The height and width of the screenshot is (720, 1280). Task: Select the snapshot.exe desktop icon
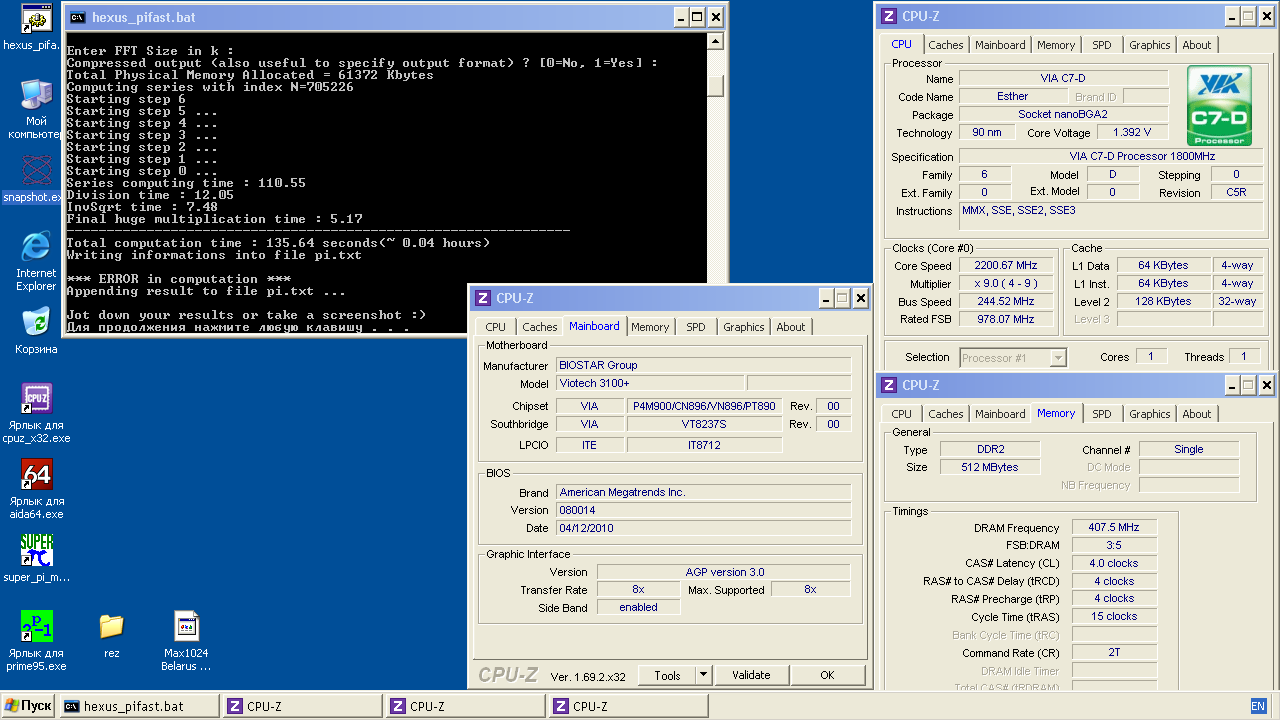point(37,171)
